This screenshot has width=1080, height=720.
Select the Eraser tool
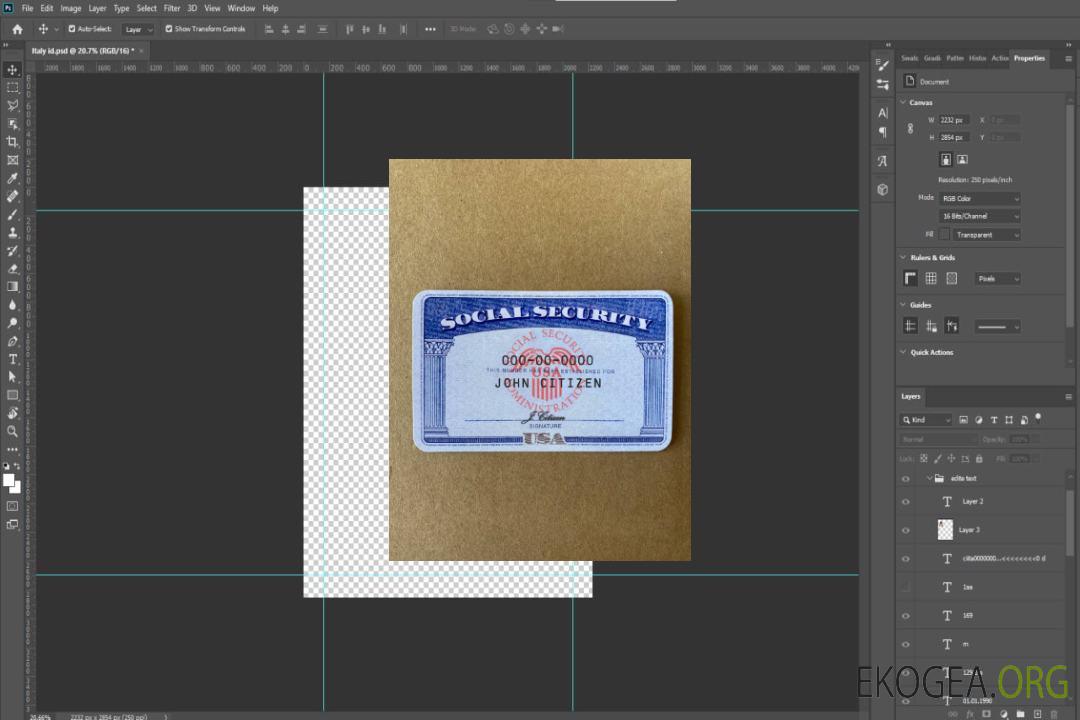click(12, 269)
